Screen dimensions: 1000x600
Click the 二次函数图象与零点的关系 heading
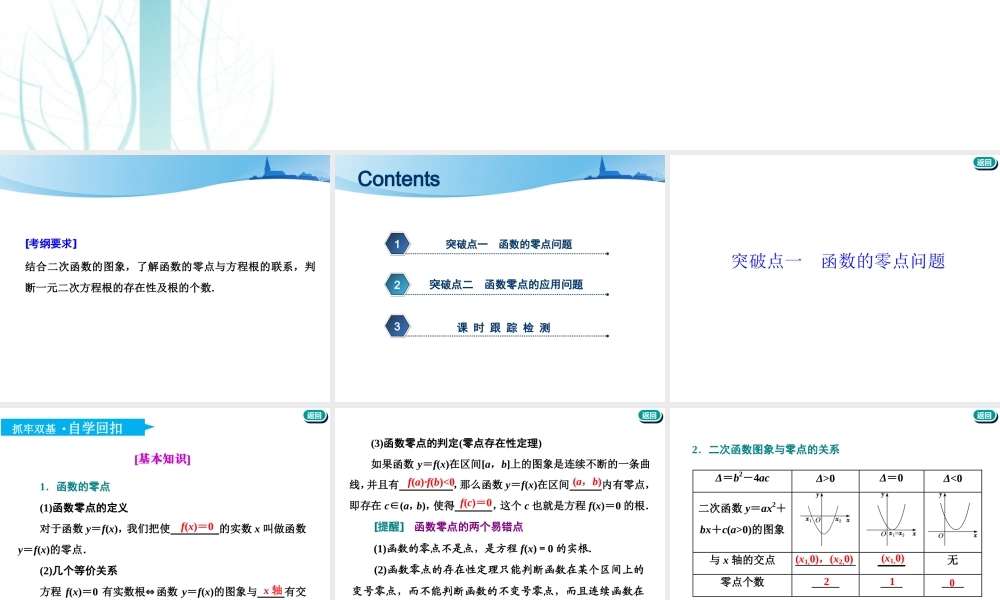770,449
